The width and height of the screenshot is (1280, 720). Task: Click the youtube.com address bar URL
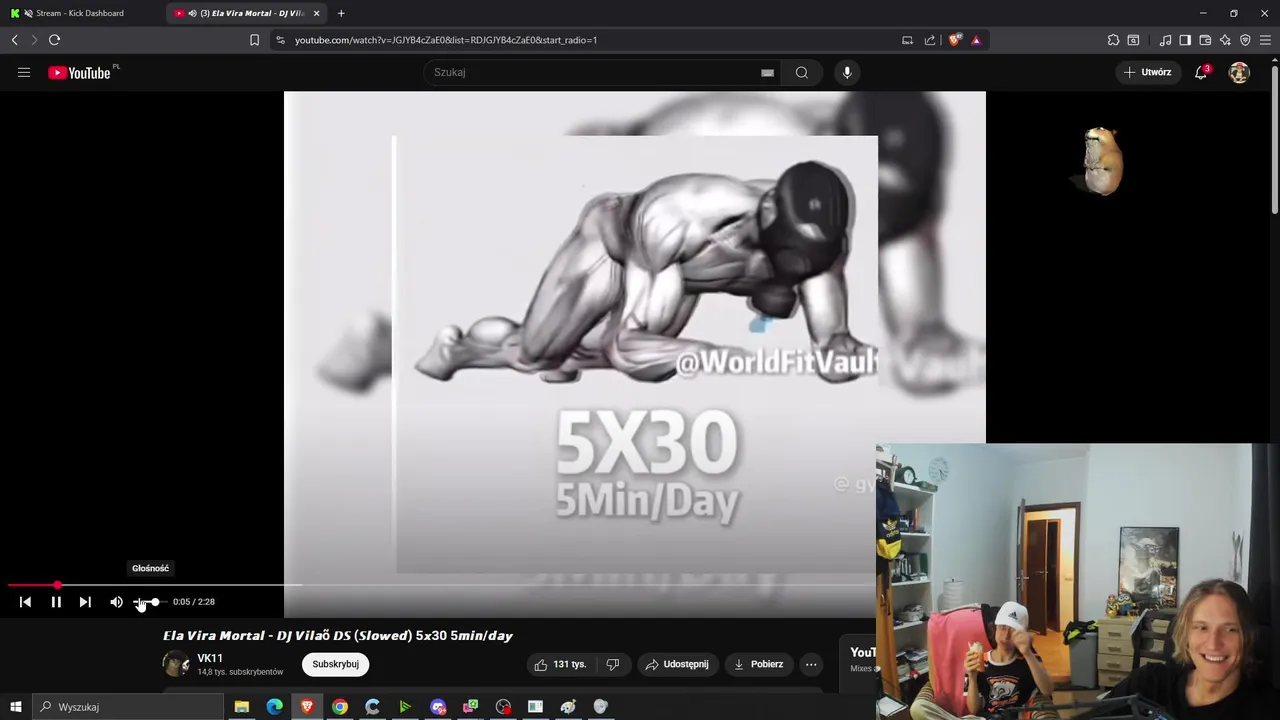(x=446, y=40)
